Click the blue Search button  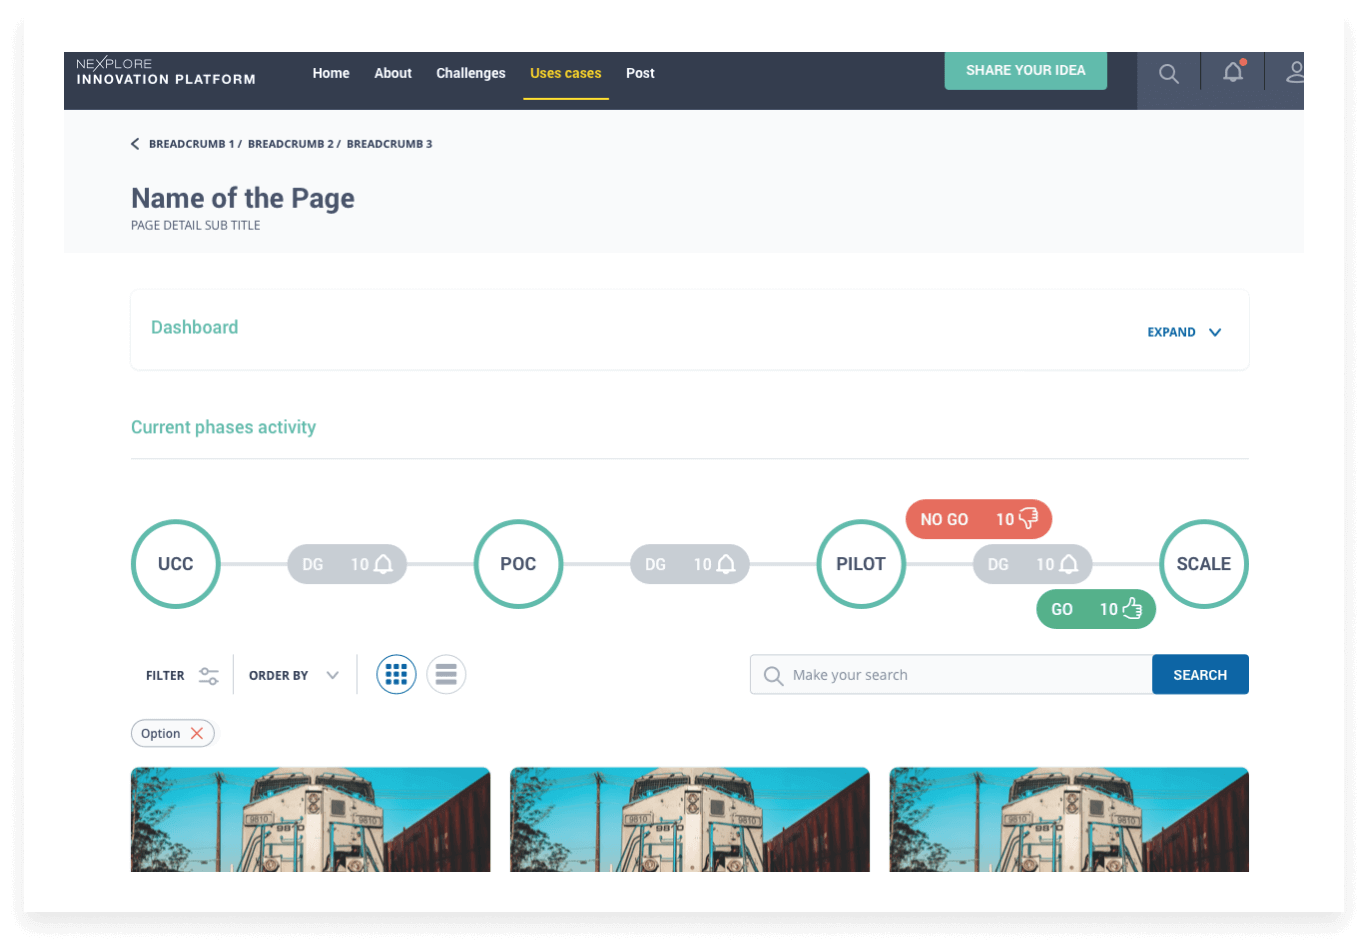click(1200, 675)
